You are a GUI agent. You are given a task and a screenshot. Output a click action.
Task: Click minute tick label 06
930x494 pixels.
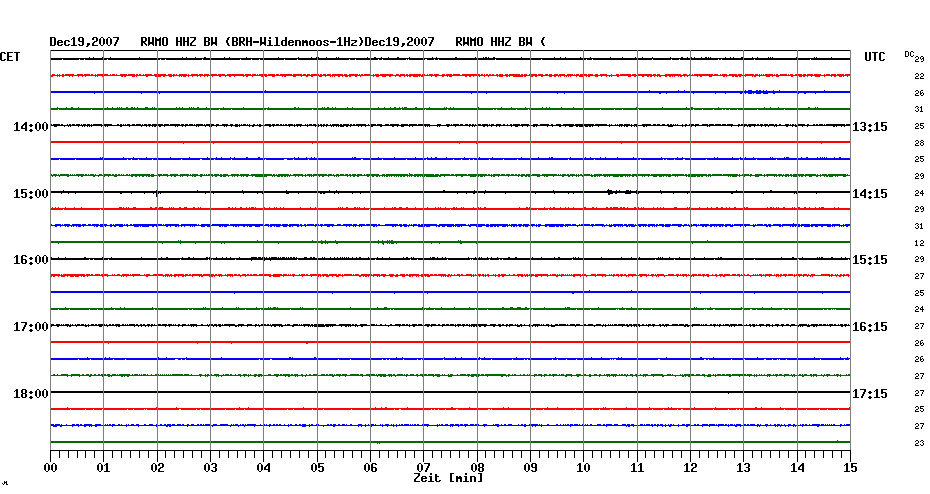[x=370, y=468]
